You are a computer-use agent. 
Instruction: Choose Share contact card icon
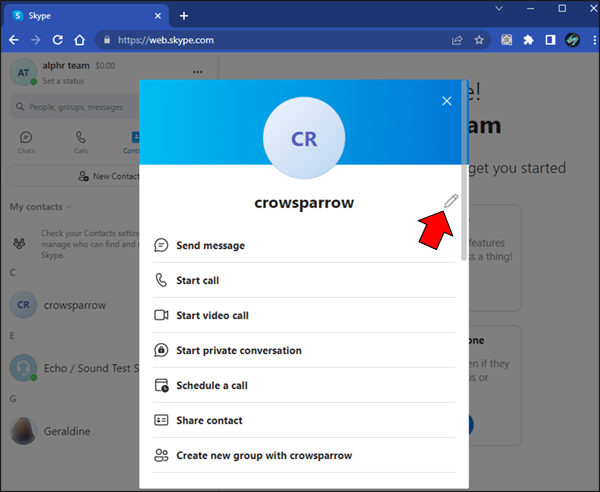click(x=161, y=420)
